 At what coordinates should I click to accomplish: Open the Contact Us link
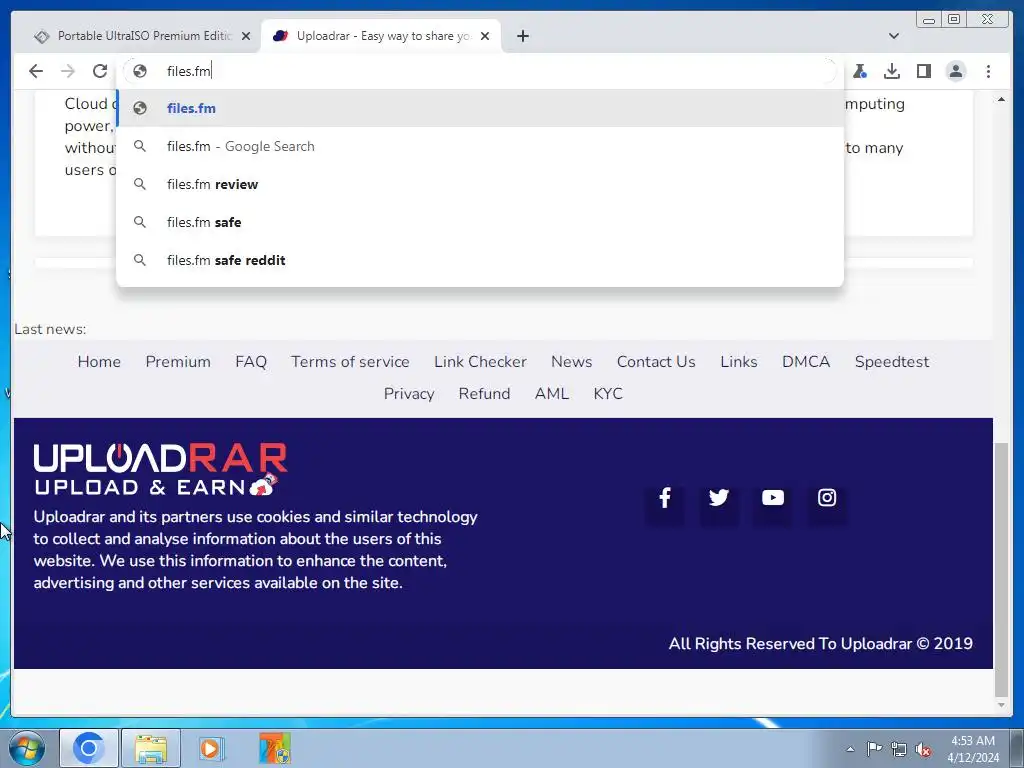[x=656, y=362]
